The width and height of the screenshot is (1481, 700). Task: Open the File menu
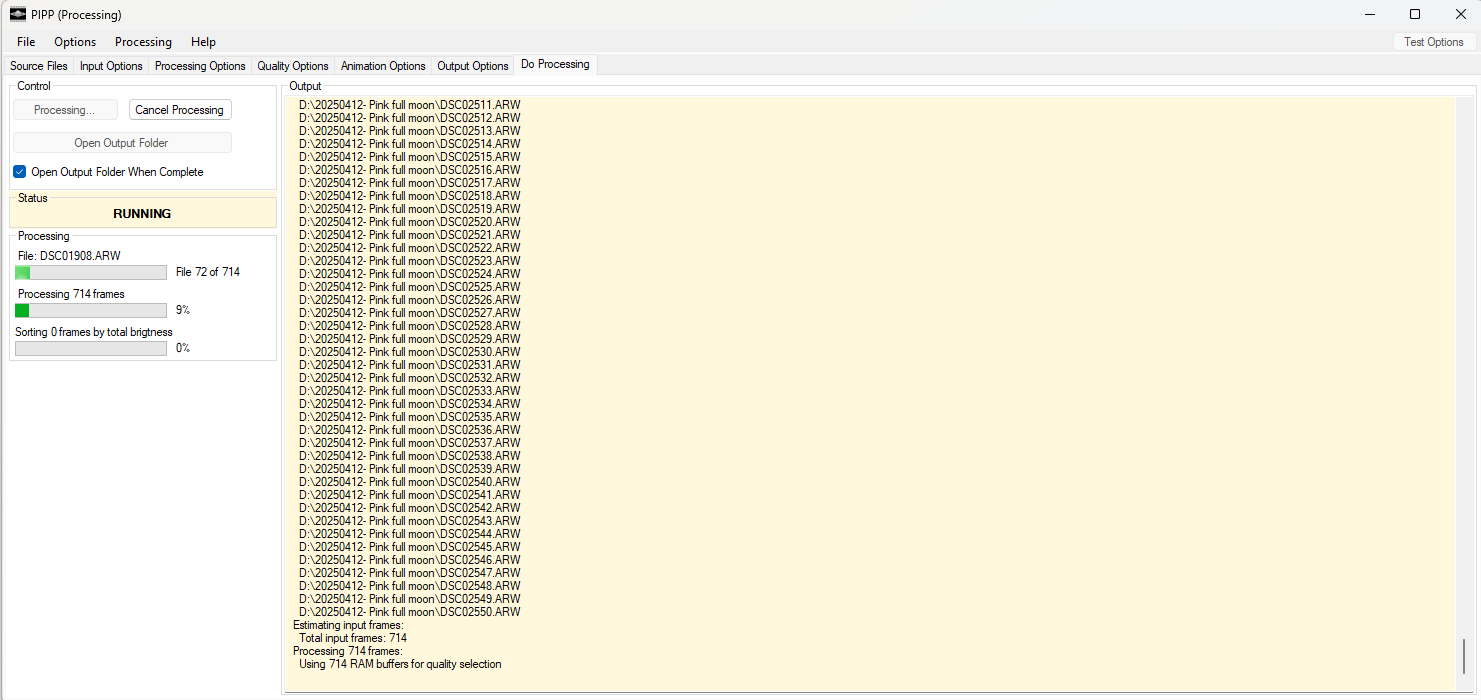(26, 42)
